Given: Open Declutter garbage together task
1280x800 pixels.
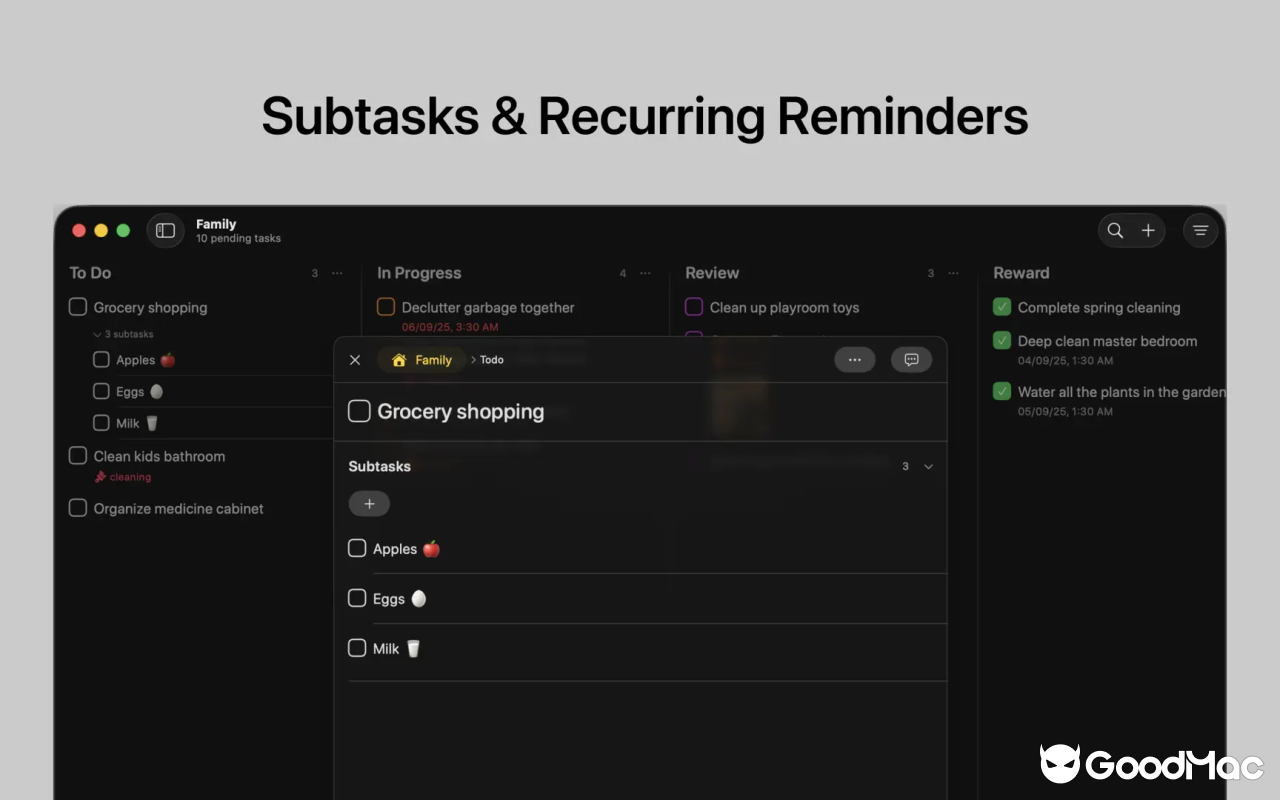Looking at the screenshot, I should pyautogui.click(x=488, y=307).
